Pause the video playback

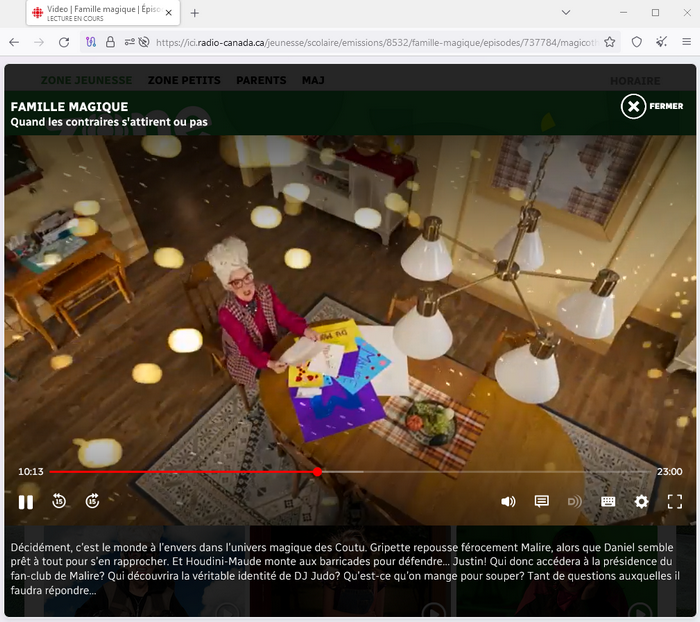click(x=26, y=501)
